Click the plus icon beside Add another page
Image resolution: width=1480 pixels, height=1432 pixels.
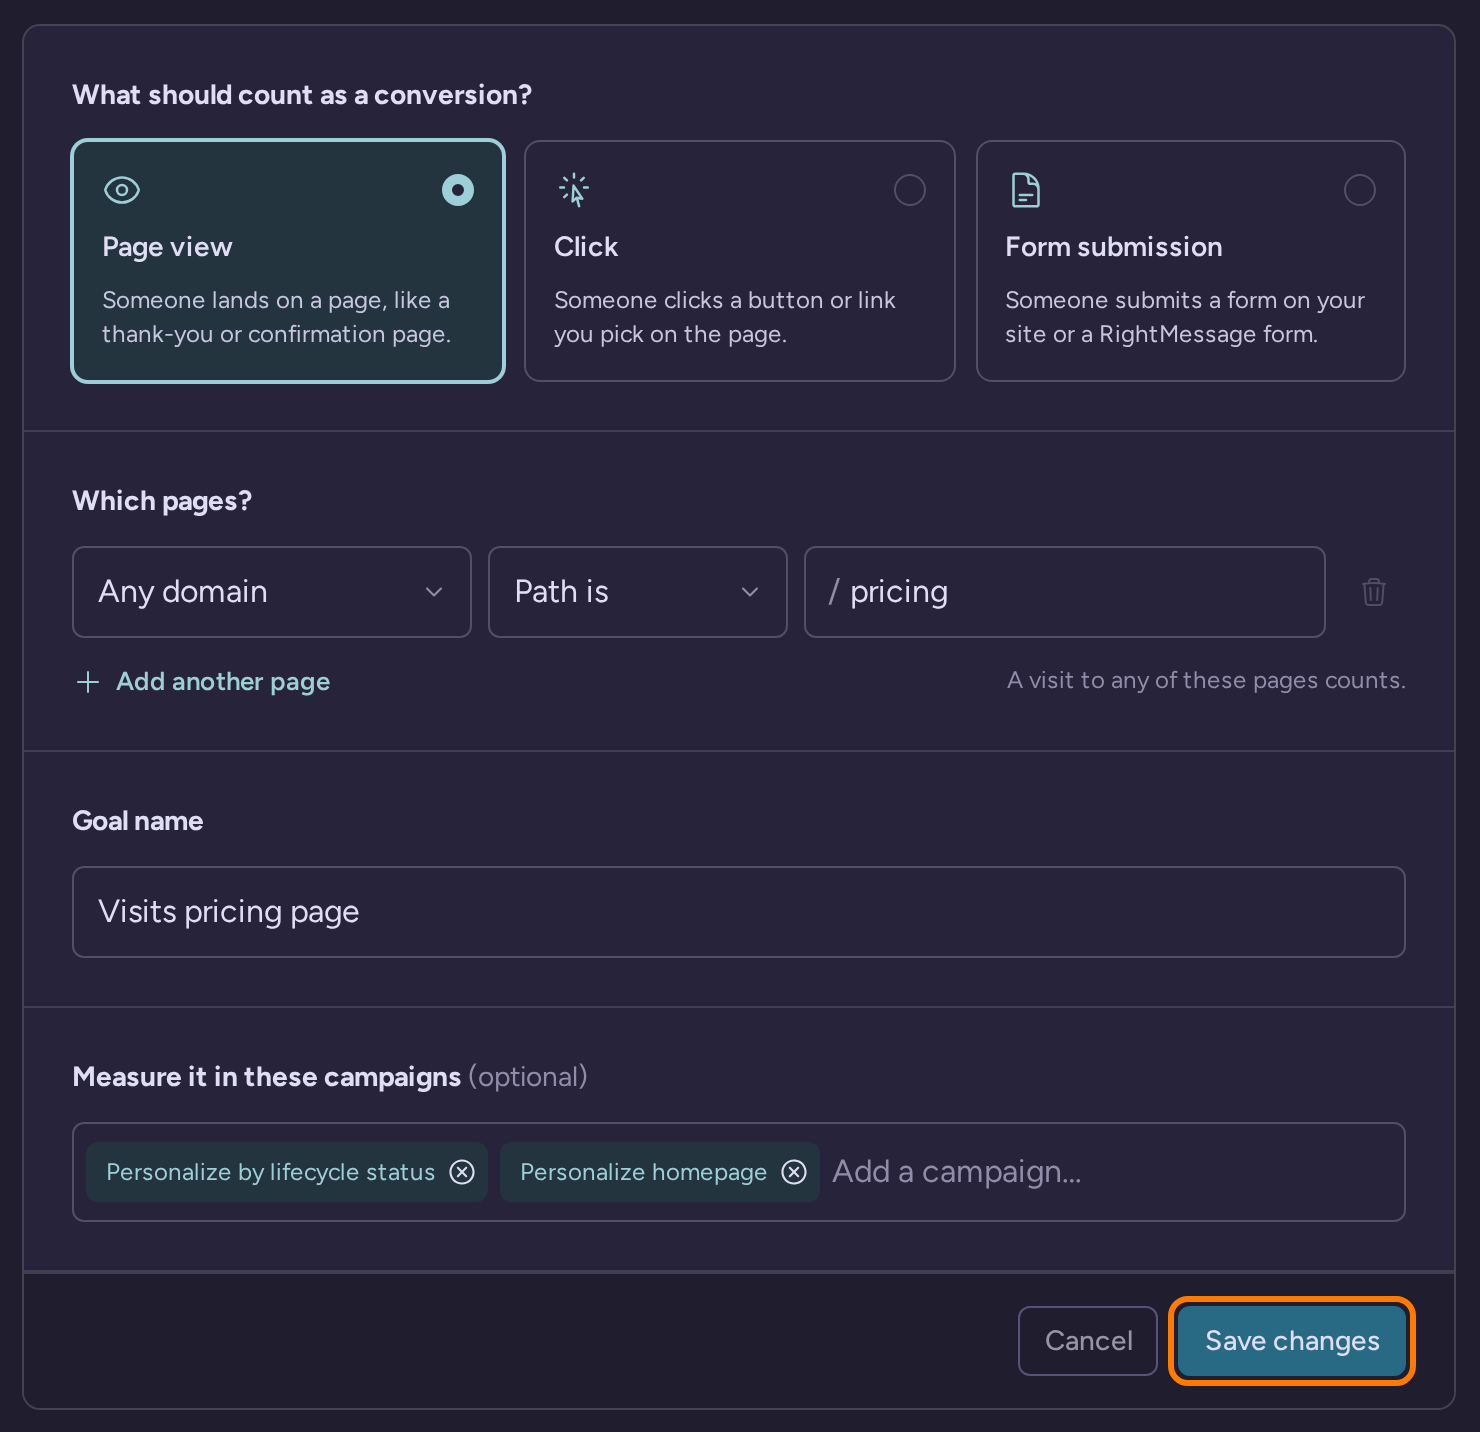(x=88, y=682)
